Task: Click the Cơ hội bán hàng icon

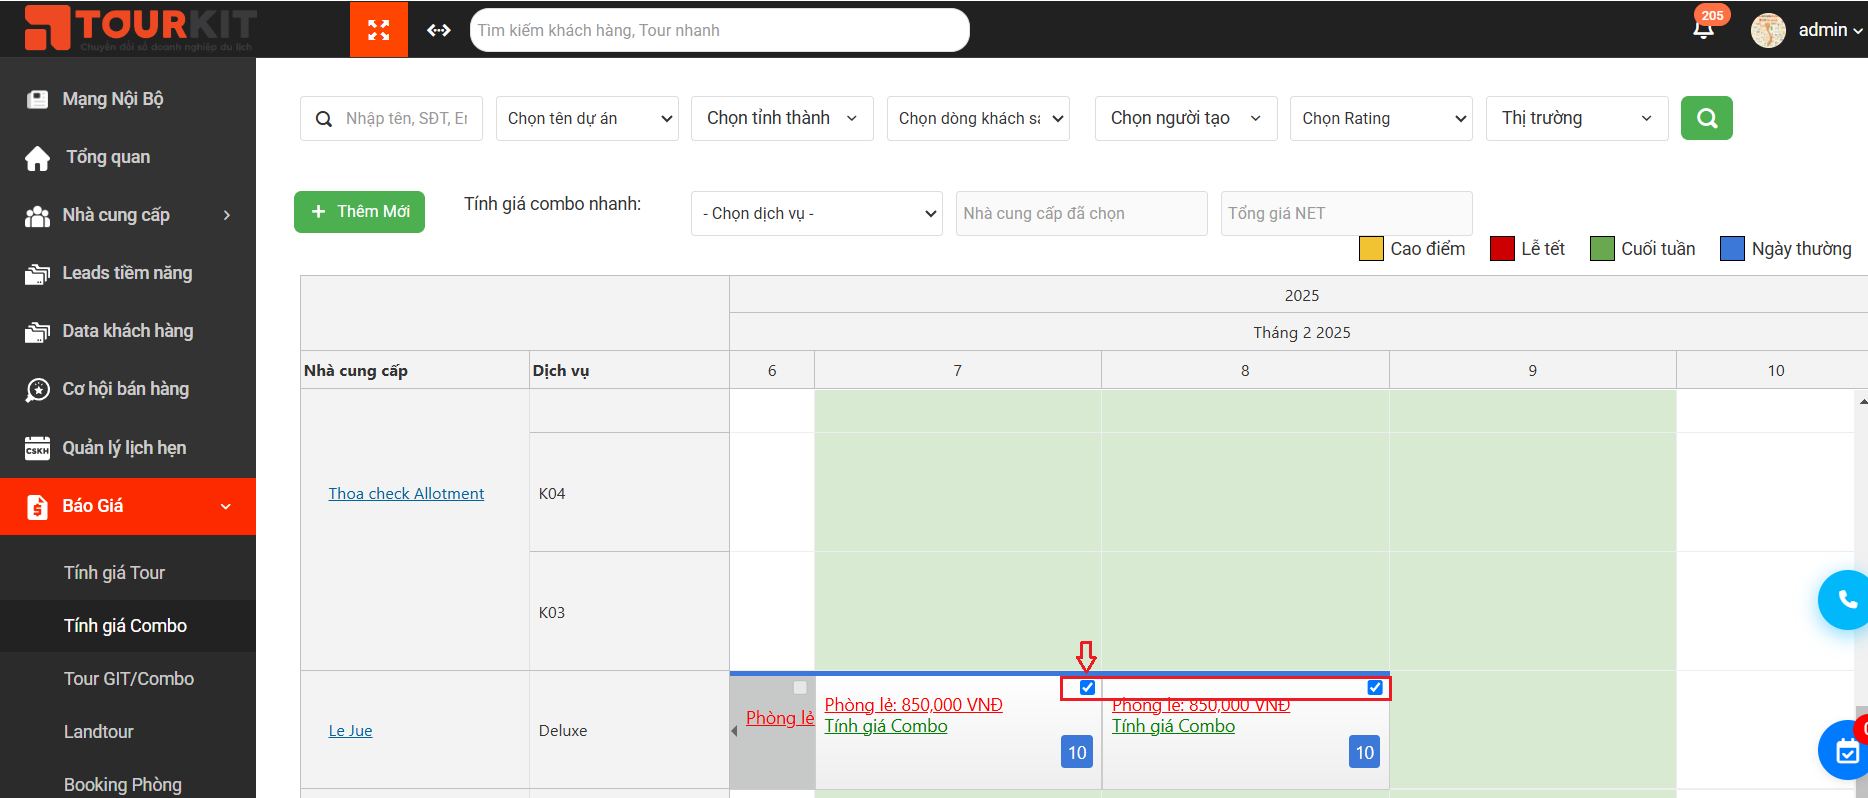Action: [37, 390]
